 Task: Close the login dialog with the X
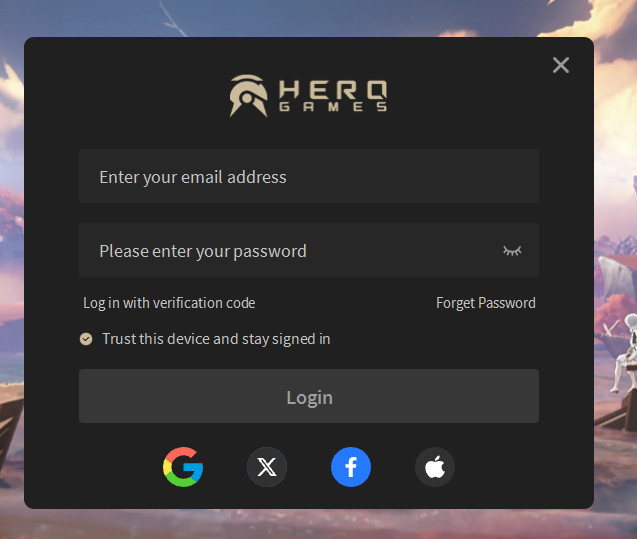pyautogui.click(x=561, y=65)
